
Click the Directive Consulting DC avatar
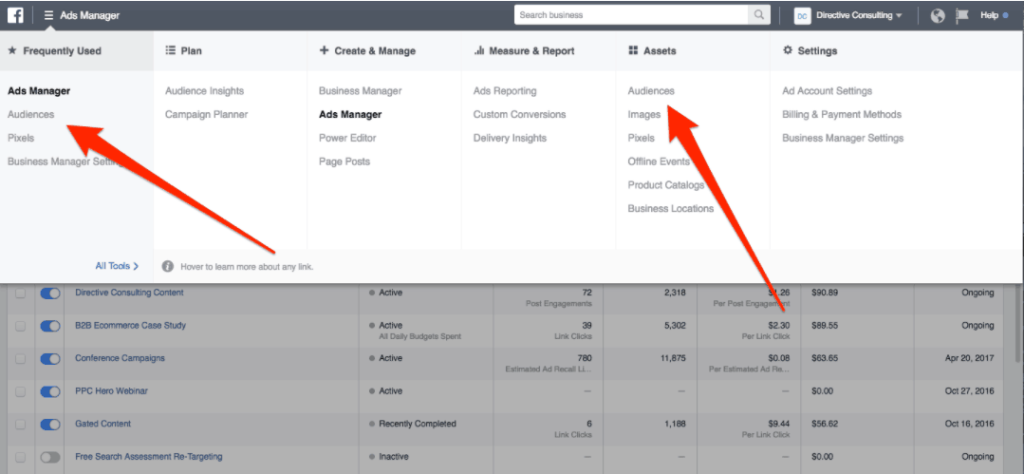click(x=802, y=16)
